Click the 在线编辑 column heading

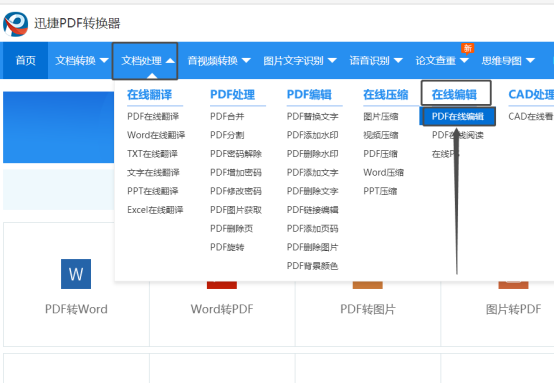click(x=454, y=94)
